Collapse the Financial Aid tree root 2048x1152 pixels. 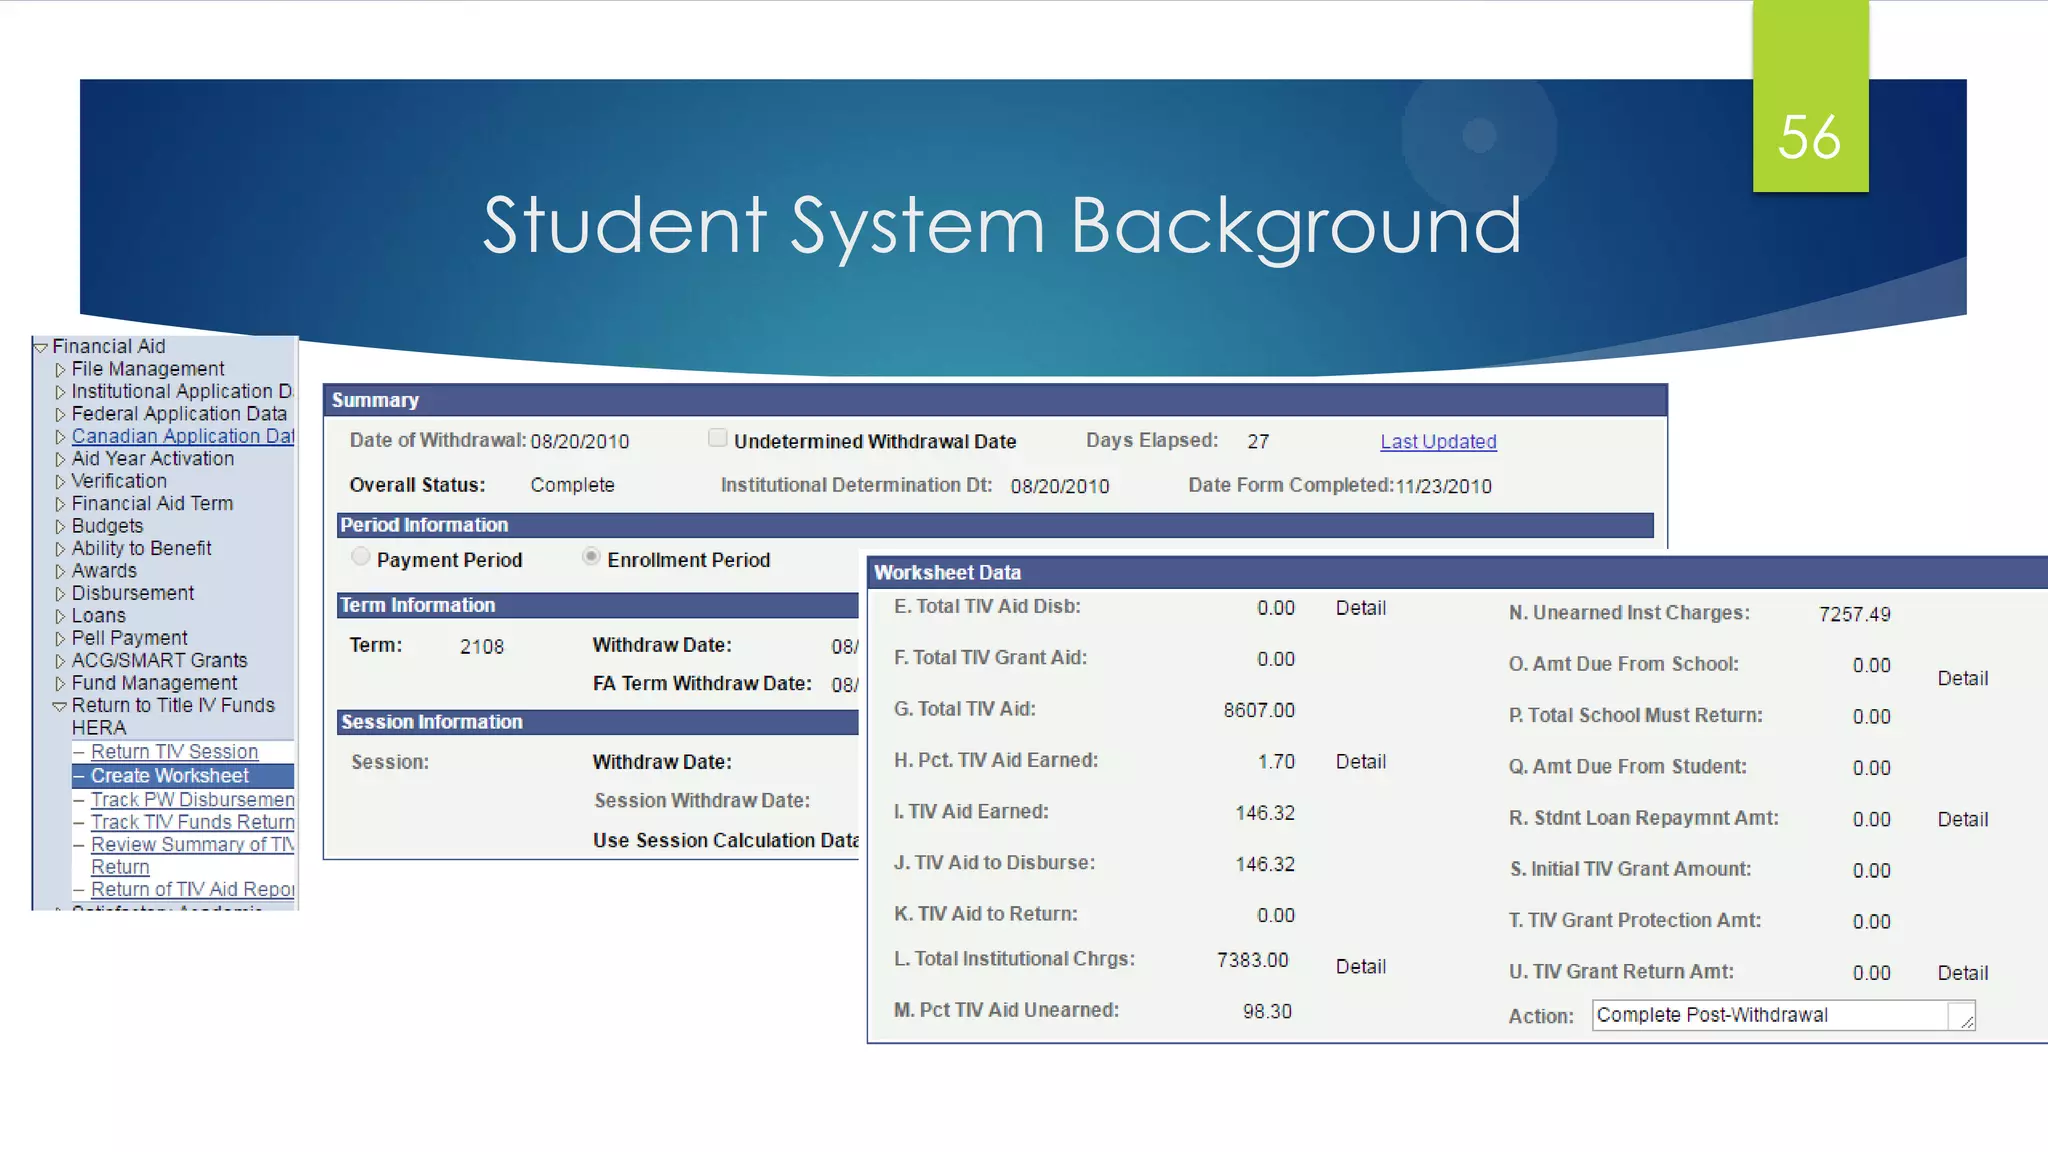coord(41,347)
